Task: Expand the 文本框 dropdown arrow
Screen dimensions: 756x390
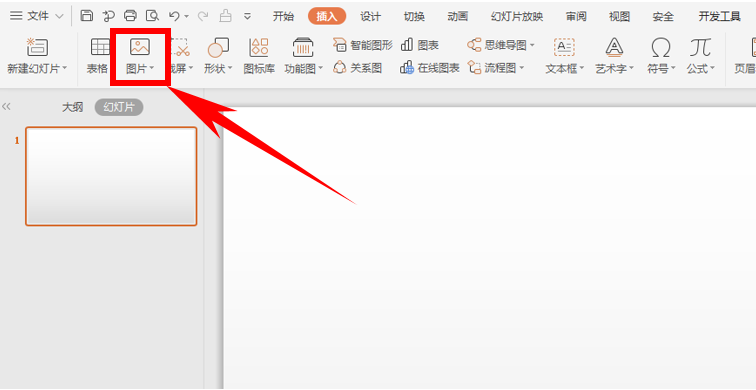Action: [x=581, y=68]
